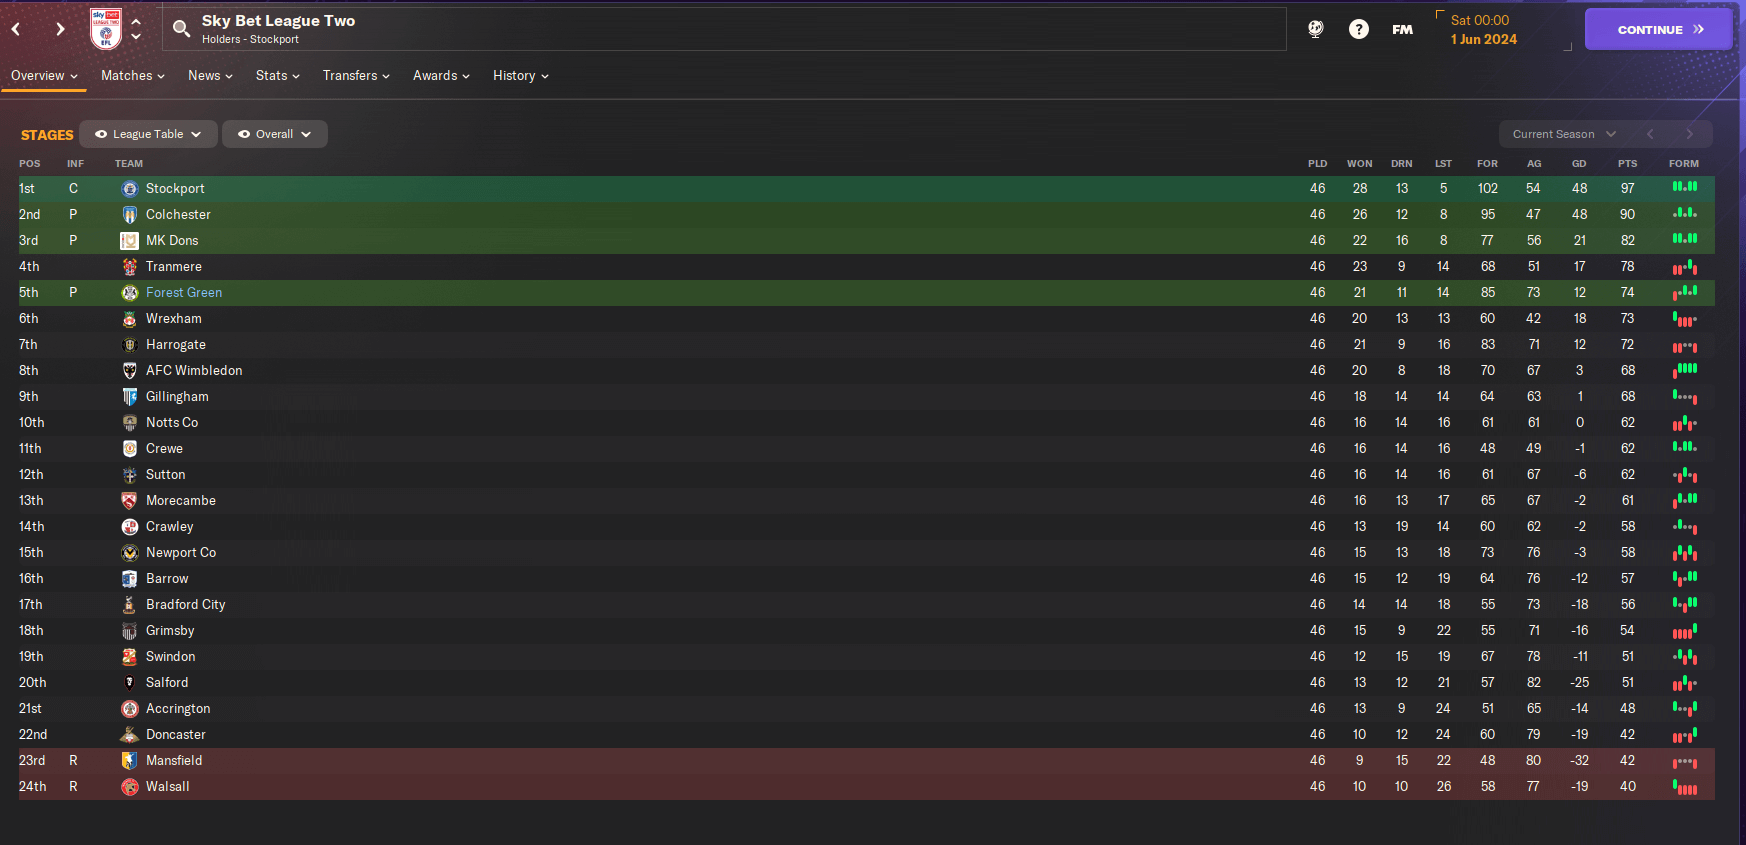
Task: Click the Mansfield club badge
Action: (129, 760)
